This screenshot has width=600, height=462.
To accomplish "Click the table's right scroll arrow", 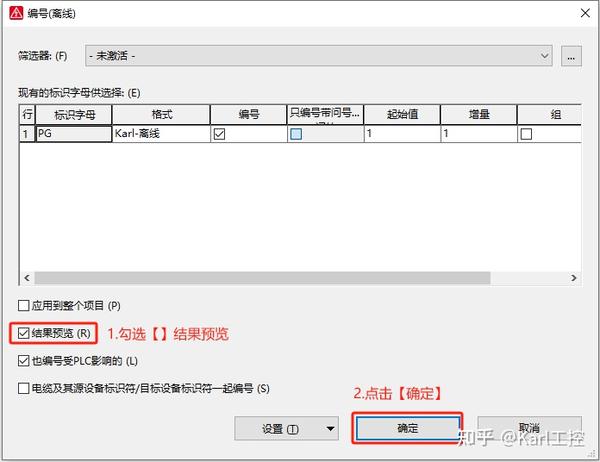I will pos(573,278).
